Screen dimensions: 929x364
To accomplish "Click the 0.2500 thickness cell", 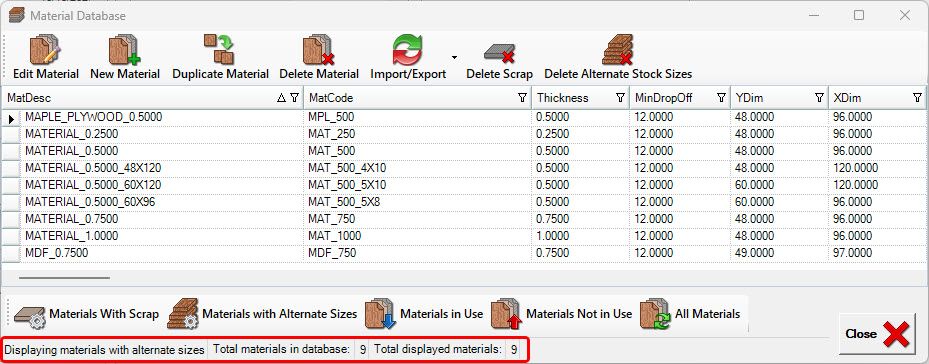I will pos(581,135).
